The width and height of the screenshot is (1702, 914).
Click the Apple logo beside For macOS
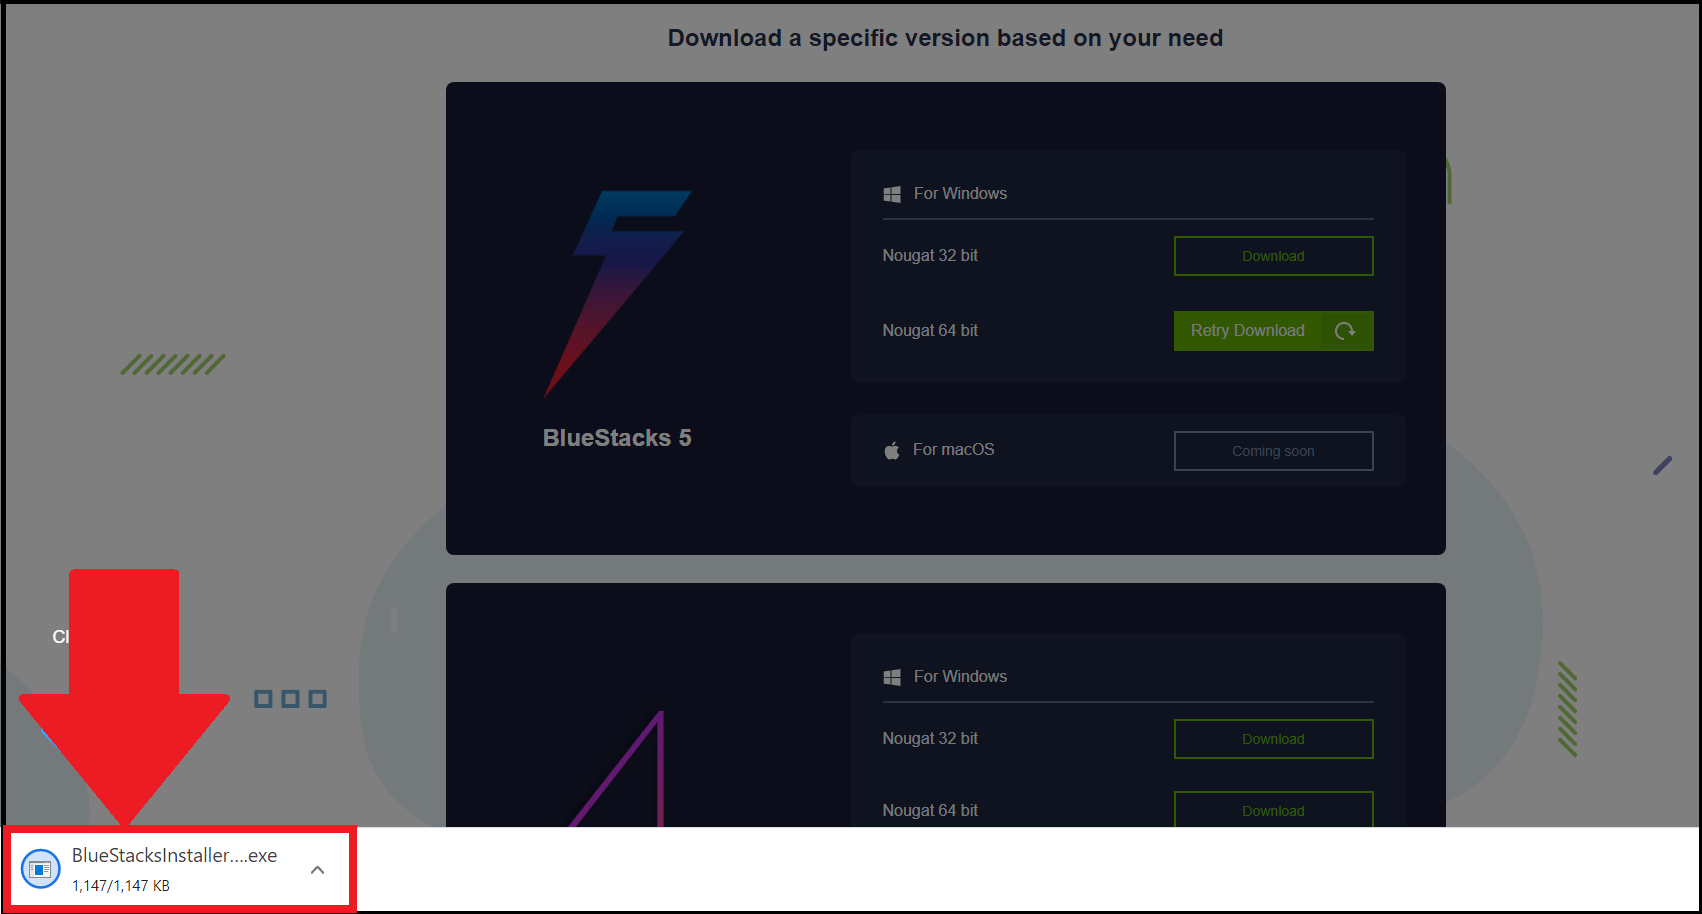(x=891, y=449)
